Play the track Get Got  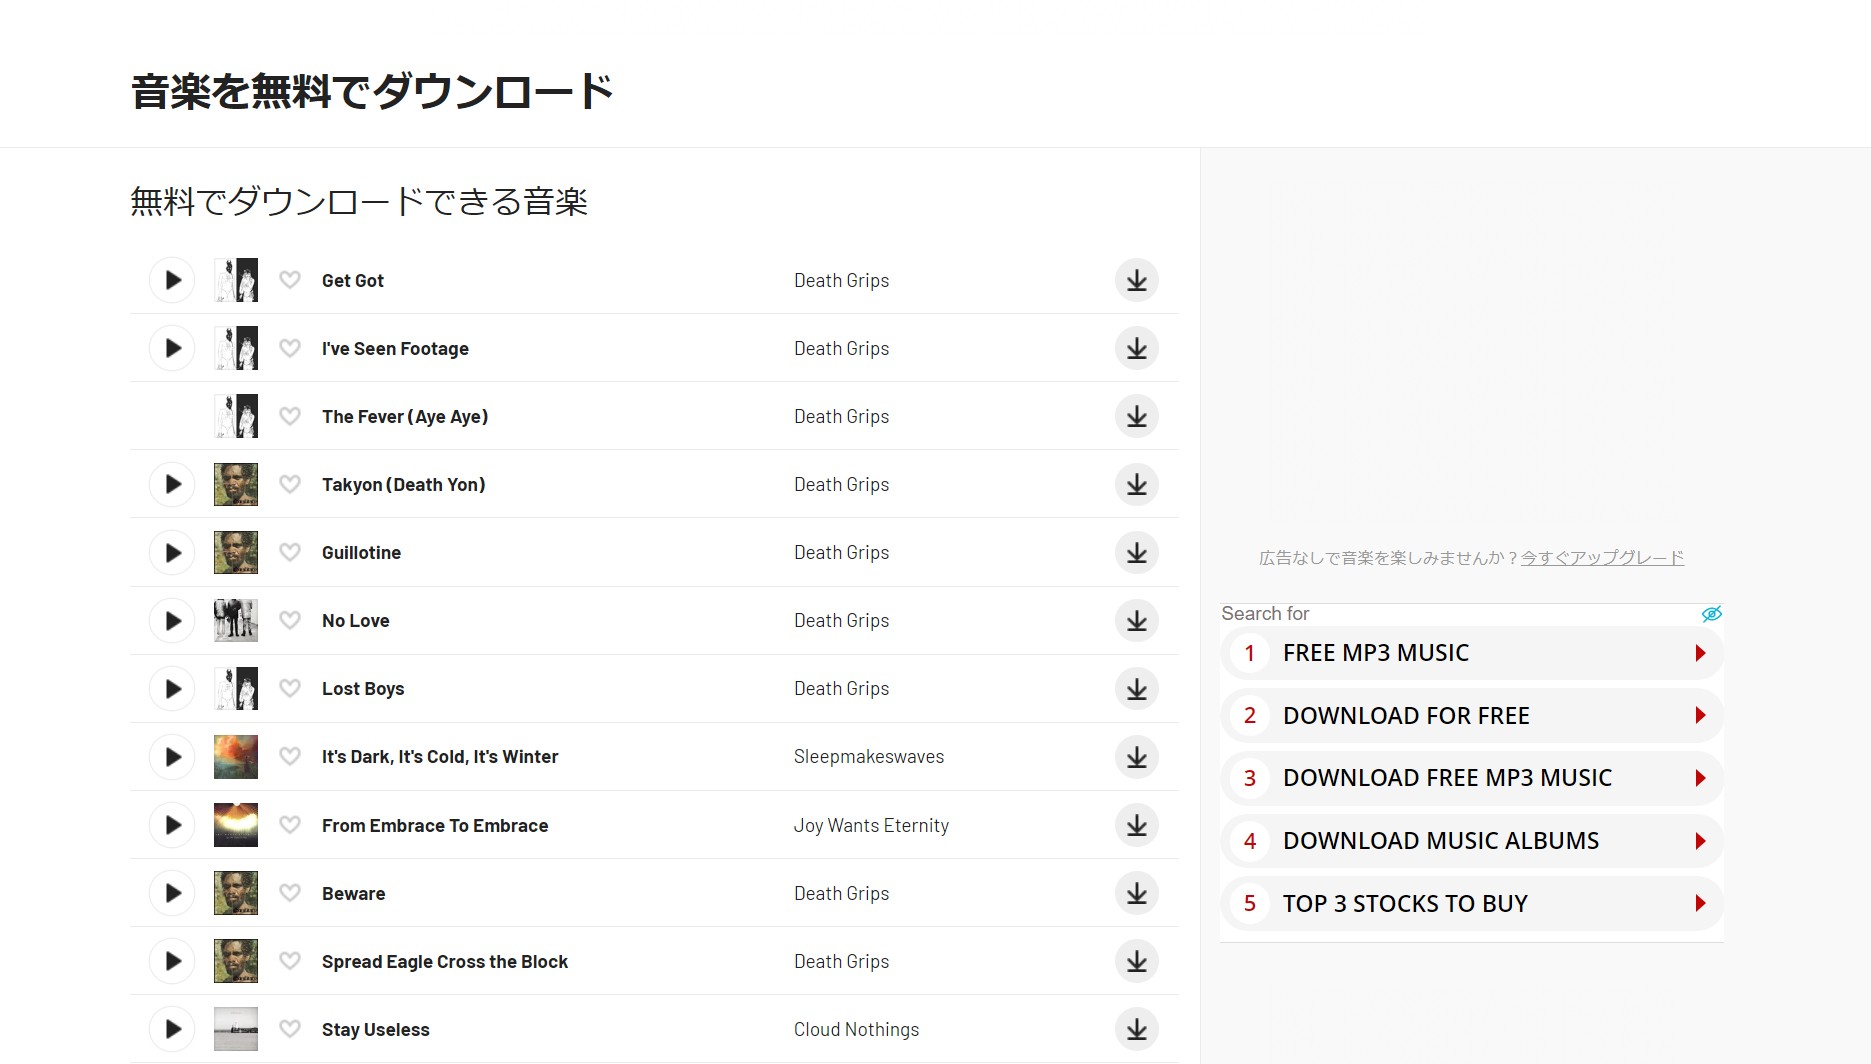point(172,280)
